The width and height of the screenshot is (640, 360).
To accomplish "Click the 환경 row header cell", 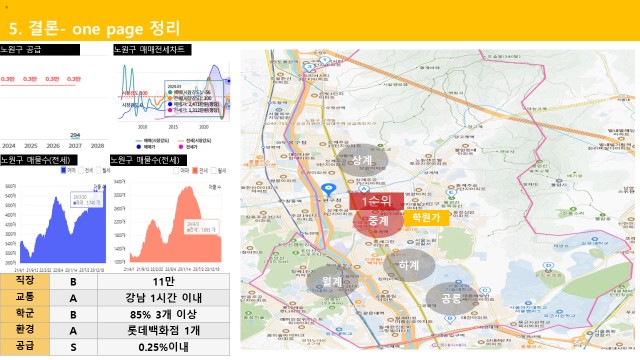I will [25, 330].
